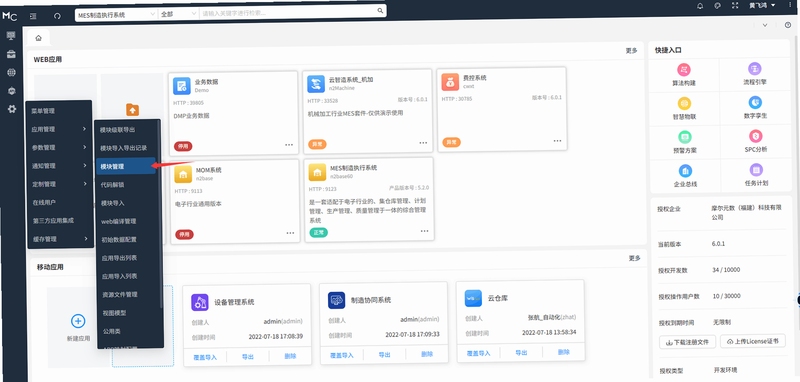This screenshot has width=800, height=382.
Task: Open the three-dot menu on 业务数据 card
Action: point(289,145)
